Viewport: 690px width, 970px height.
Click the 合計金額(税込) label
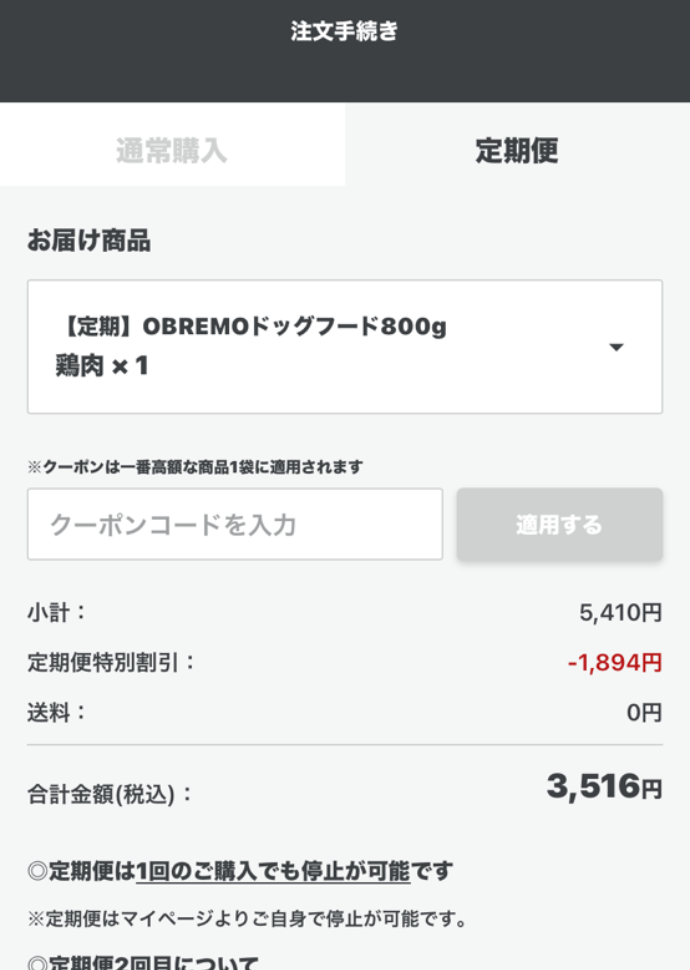pos(110,795)
